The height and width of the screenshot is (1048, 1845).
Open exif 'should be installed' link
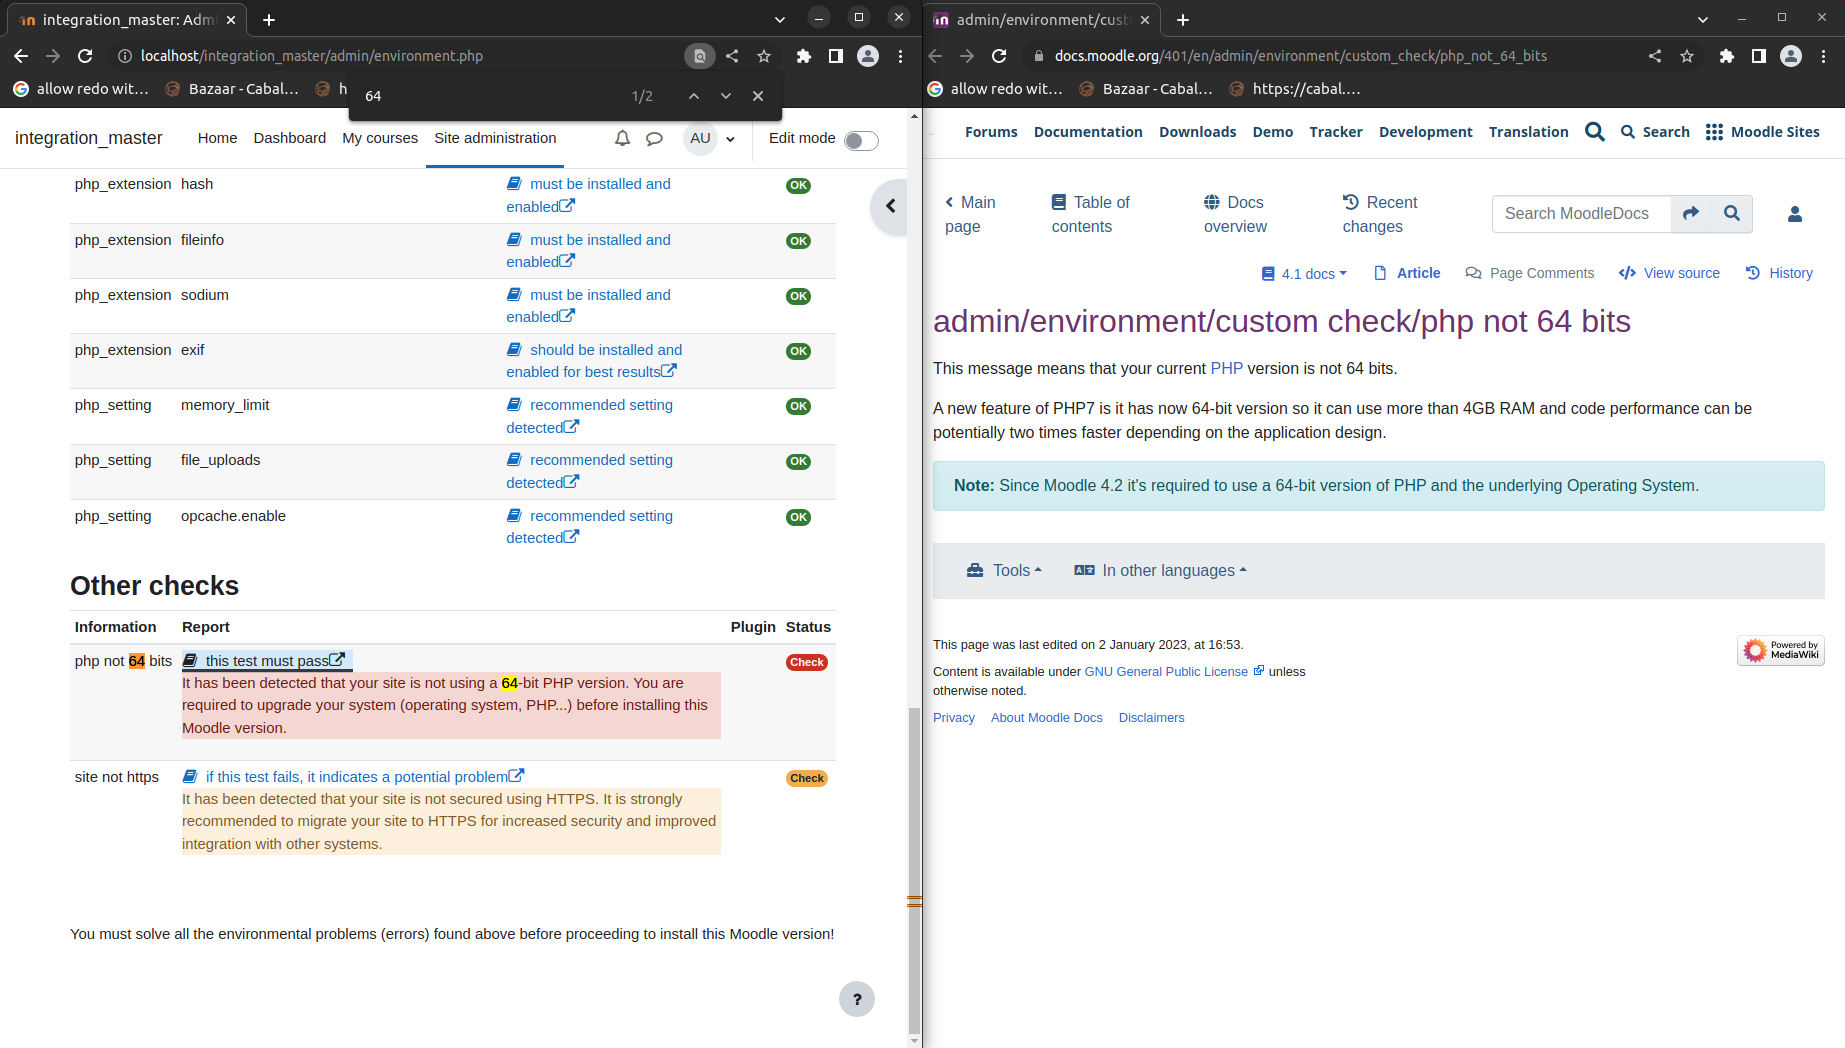pos(594,361)
